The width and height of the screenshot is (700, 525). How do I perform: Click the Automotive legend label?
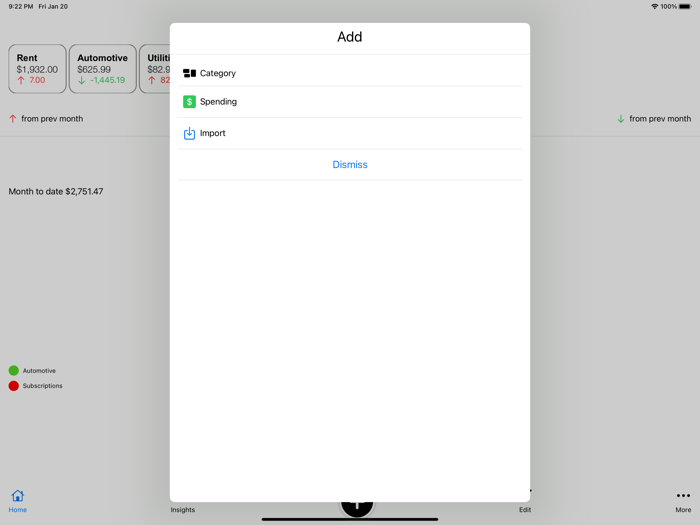click(39, 371)
